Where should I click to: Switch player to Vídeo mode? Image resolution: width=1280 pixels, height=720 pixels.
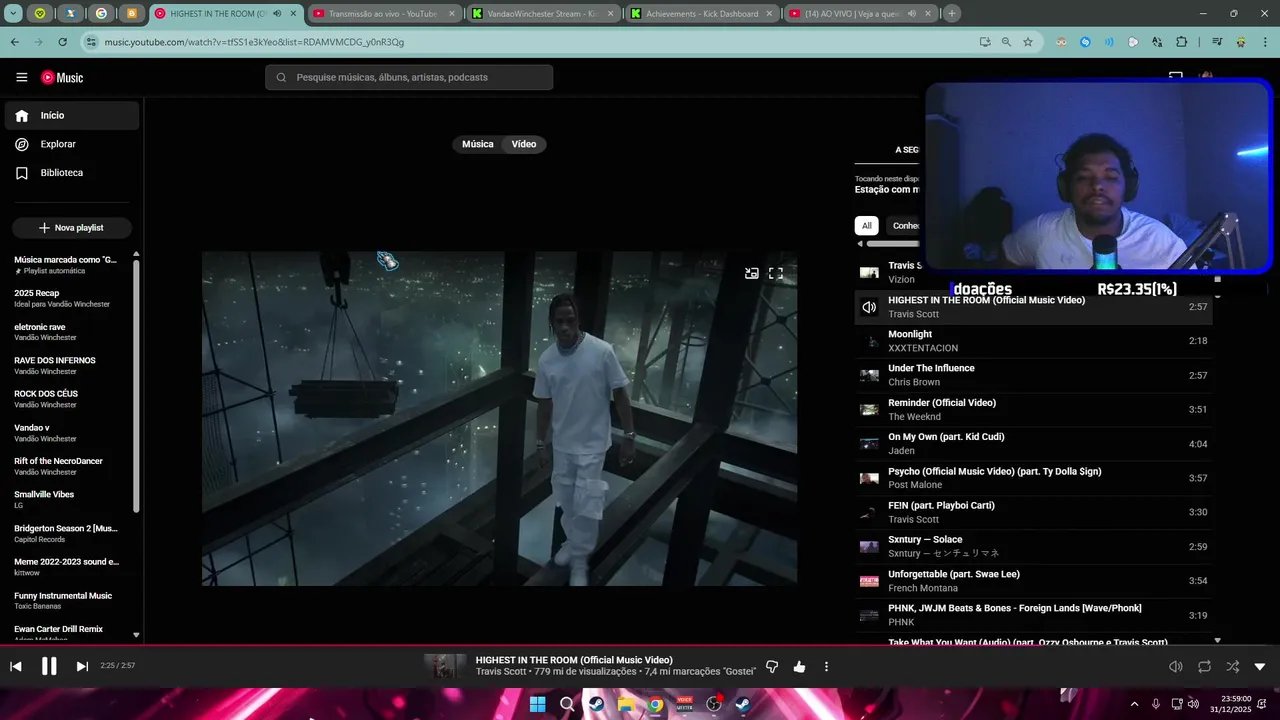(524, 144)
